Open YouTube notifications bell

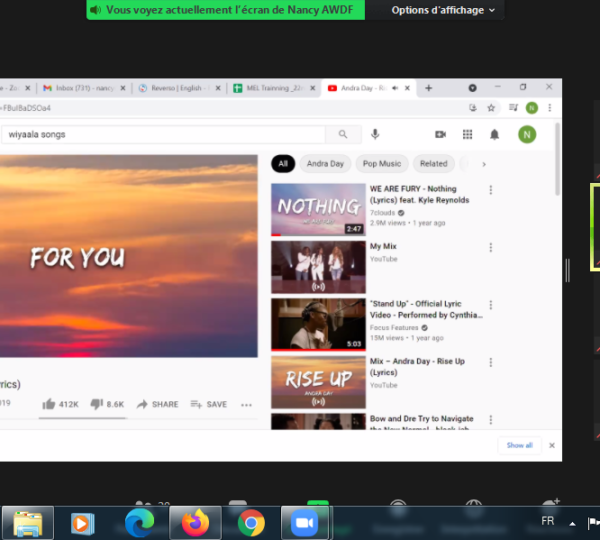pos(495,135)
